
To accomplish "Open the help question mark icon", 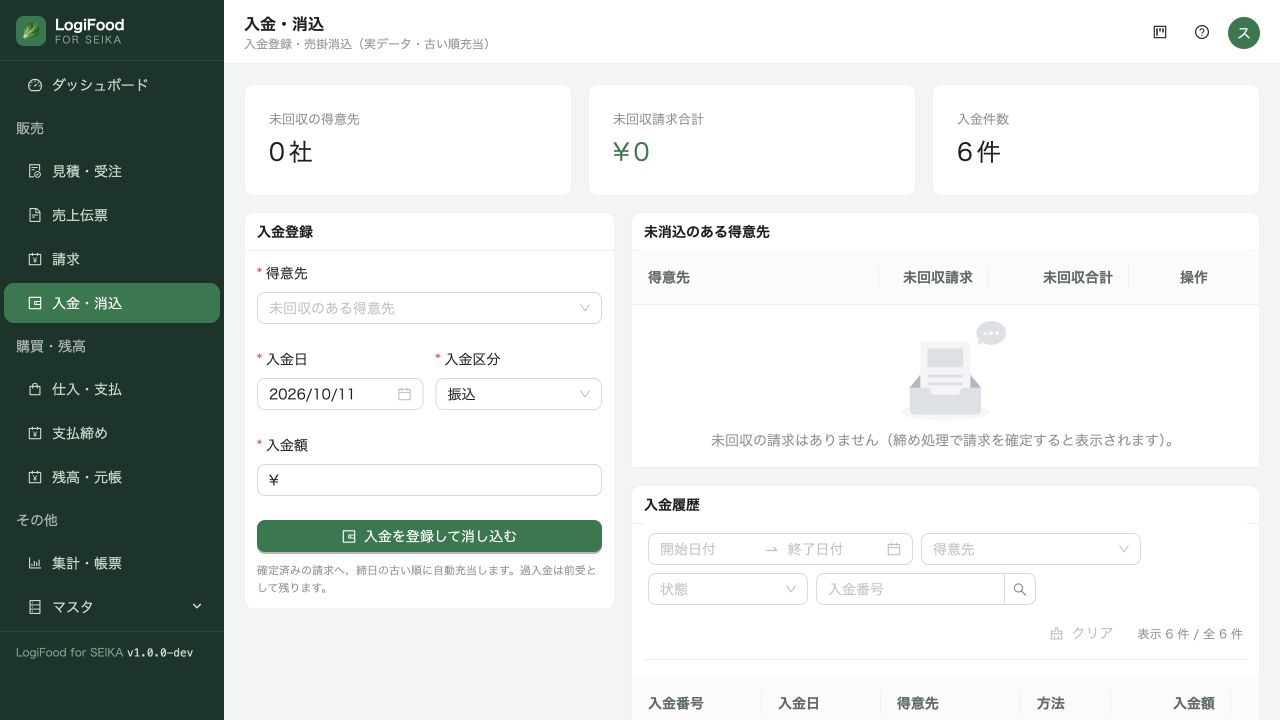I will (1202, 32).
